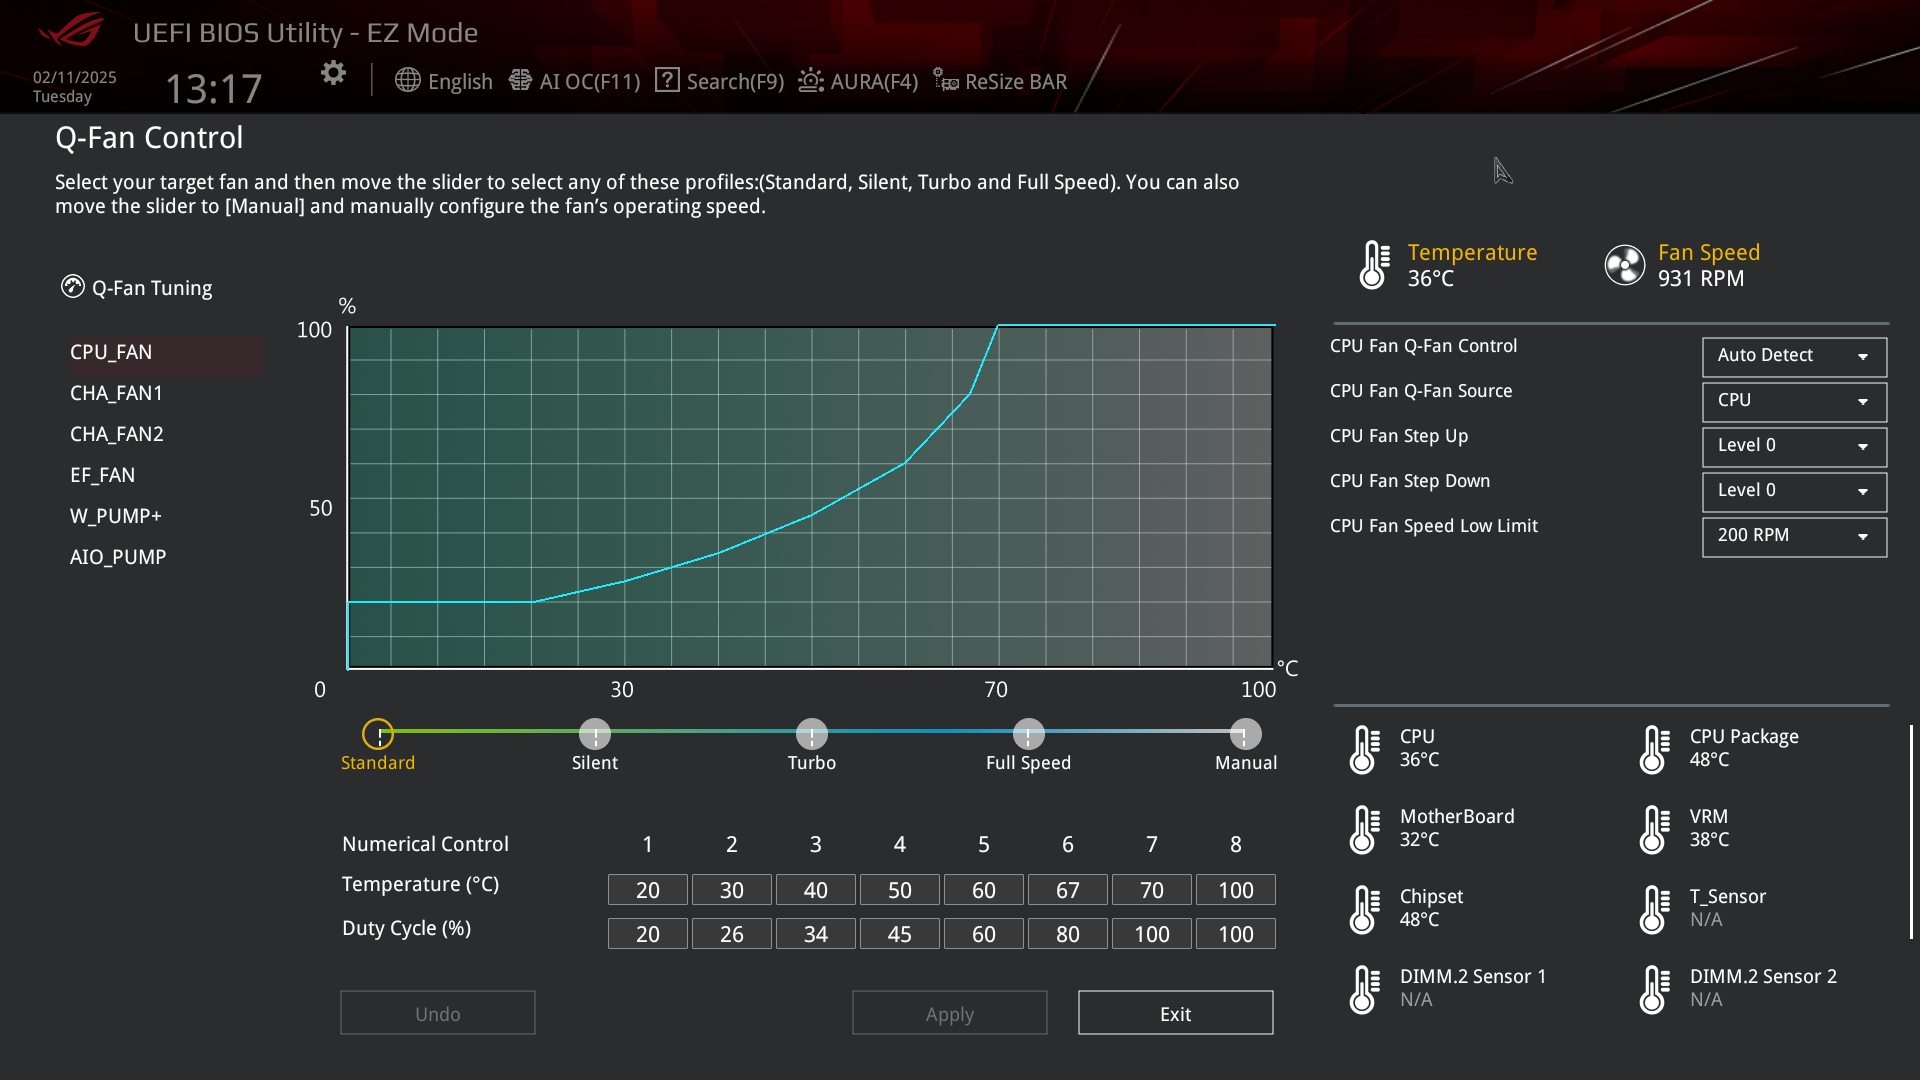Open Search(F9) question mark icon
1920x1080 pixels.
click(x=667, y=80)
